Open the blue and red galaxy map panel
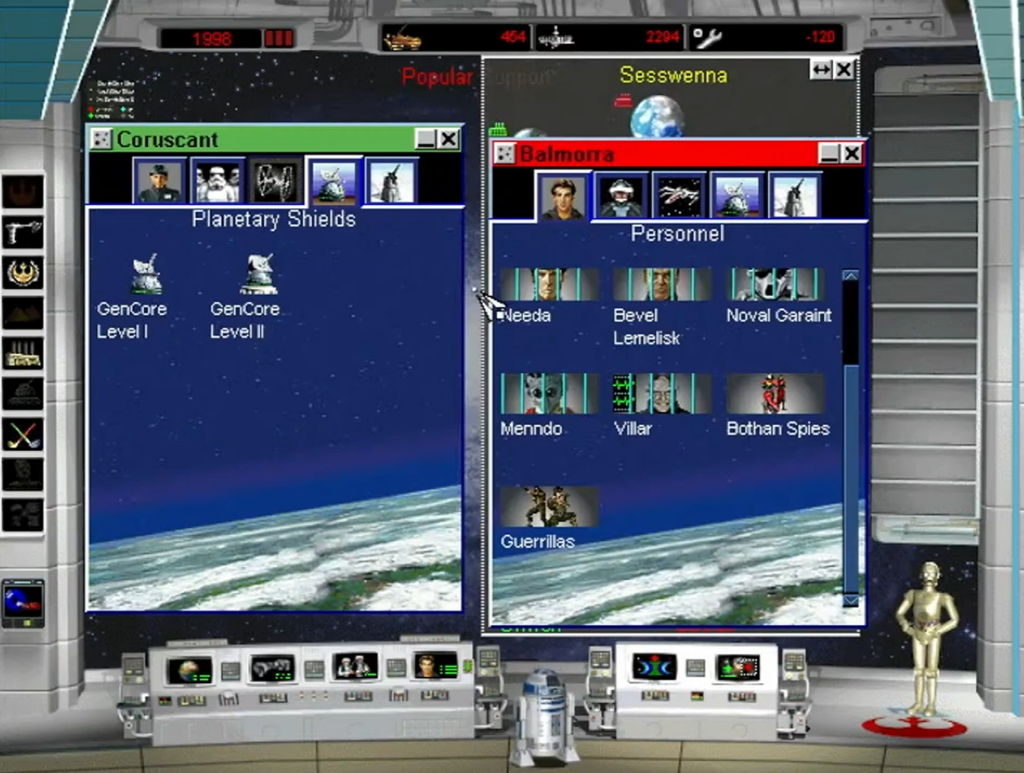The image size is (1024, 773). [23, 601]
